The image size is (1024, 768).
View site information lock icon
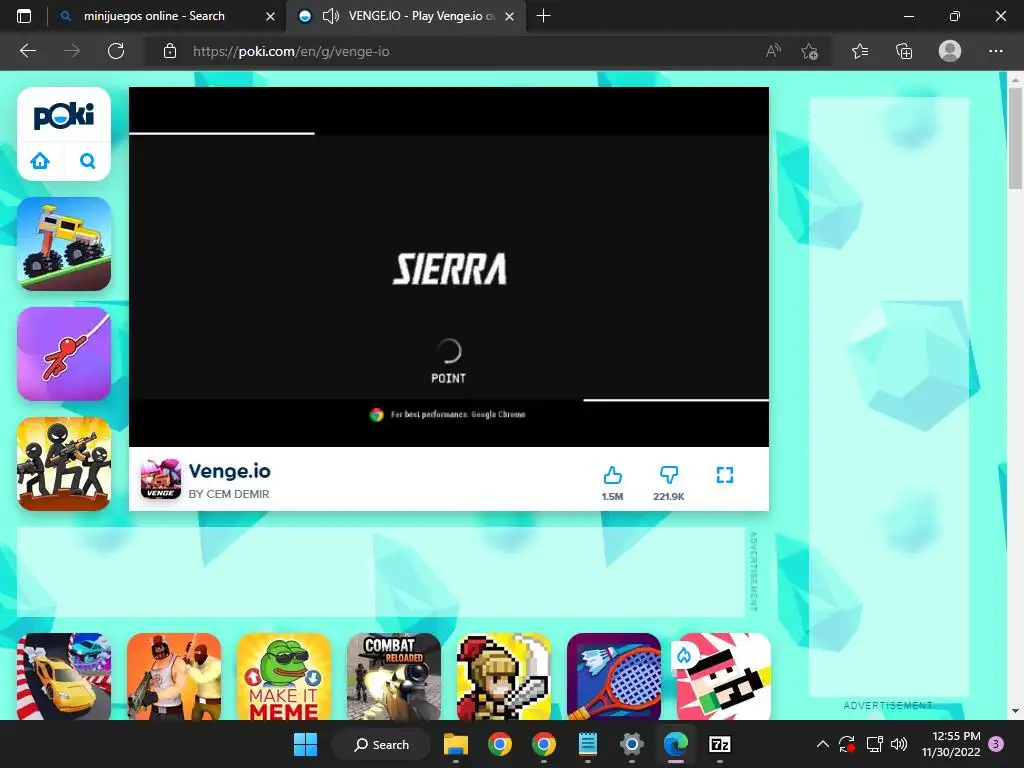(170, 51)
